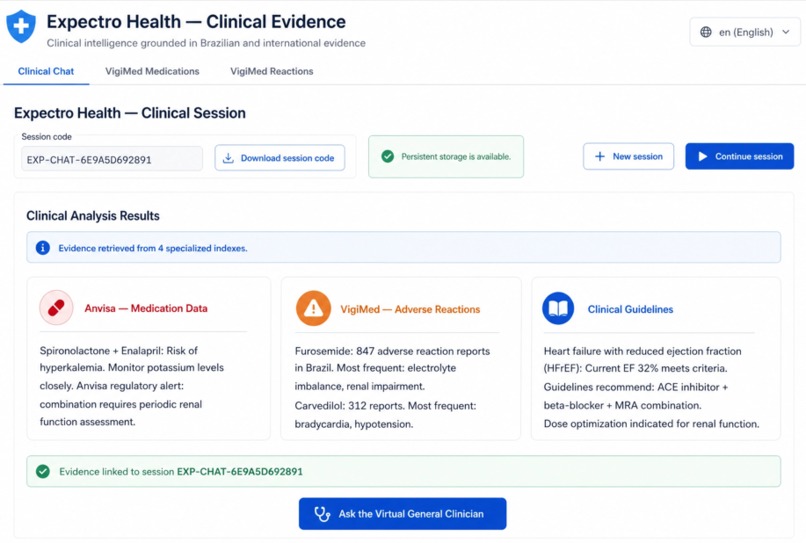Click the 'Furosemide: 847 adverse reaction reports' text
Image resolution: width=806 pixels, height=543 pixels.
[x=392, y=351]
